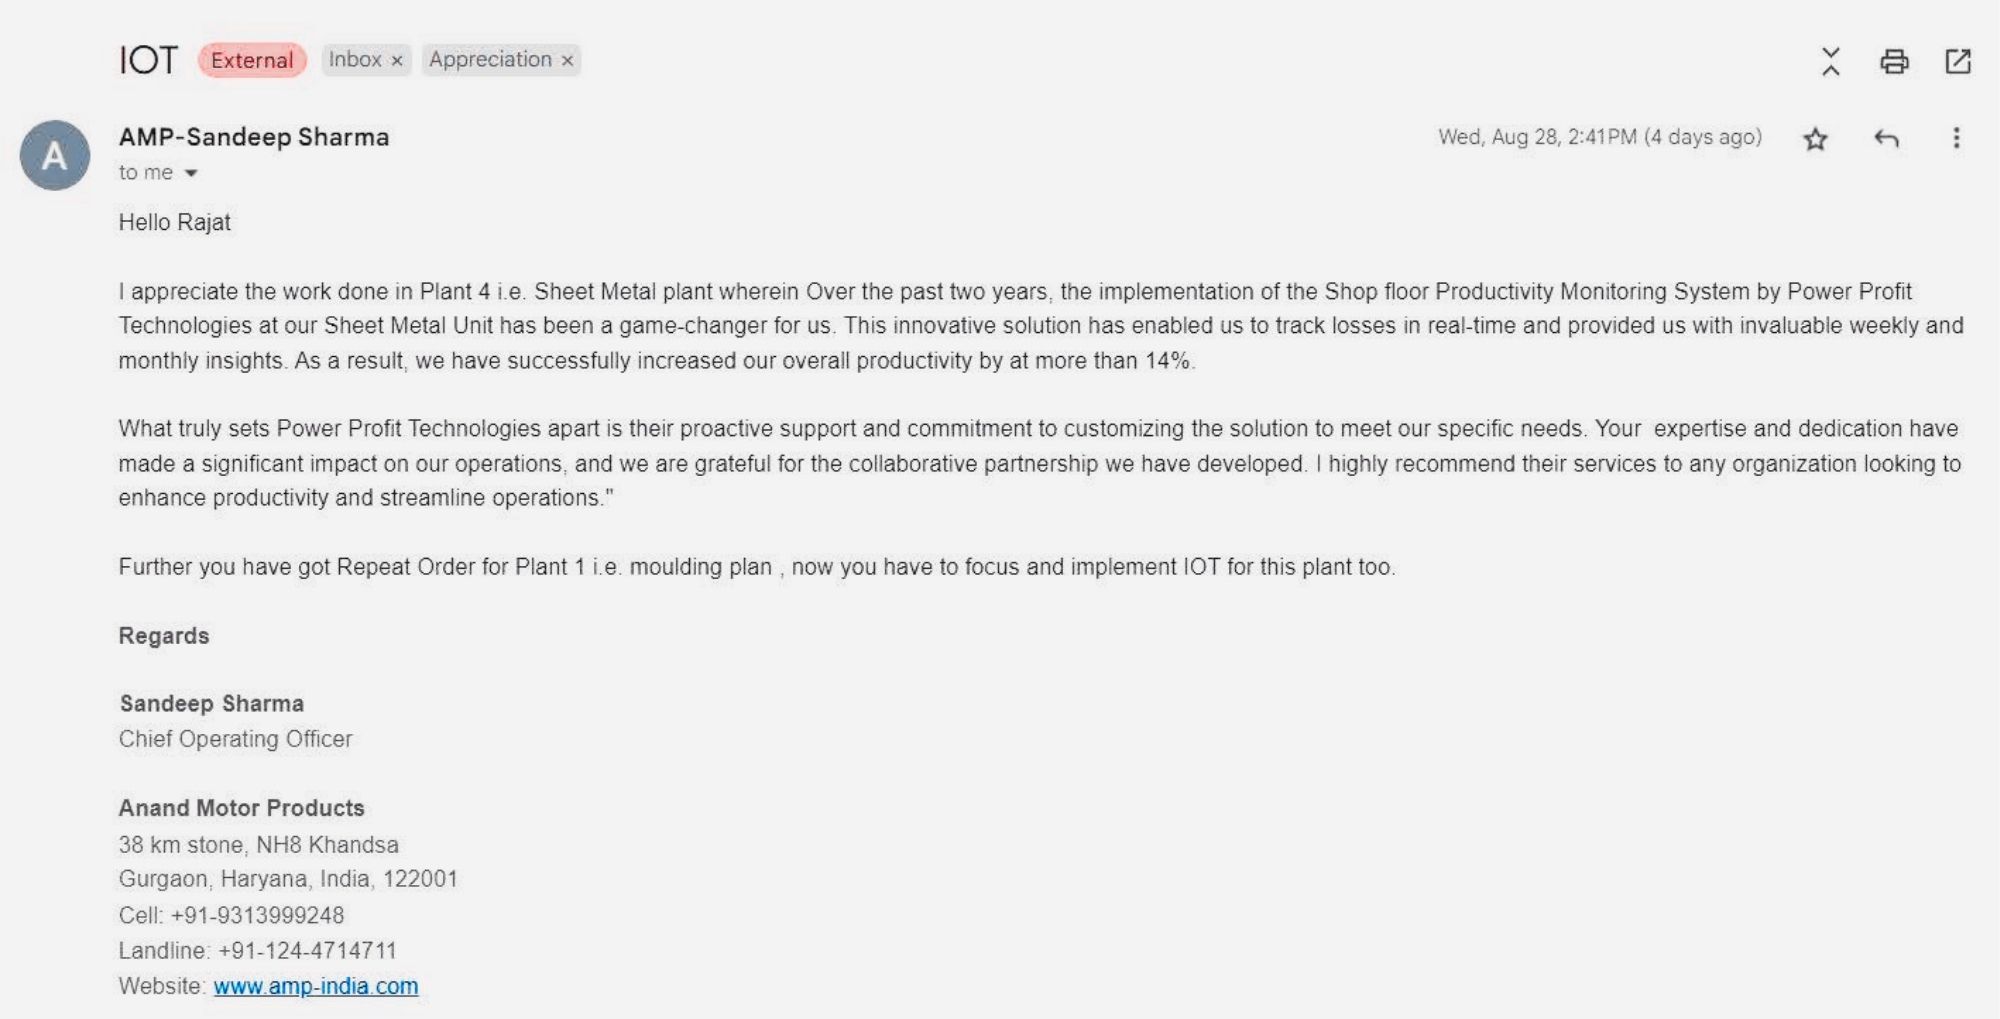Click the landline number +91-124-4714711
The image size is (2000, 1019).
(307, 950)
